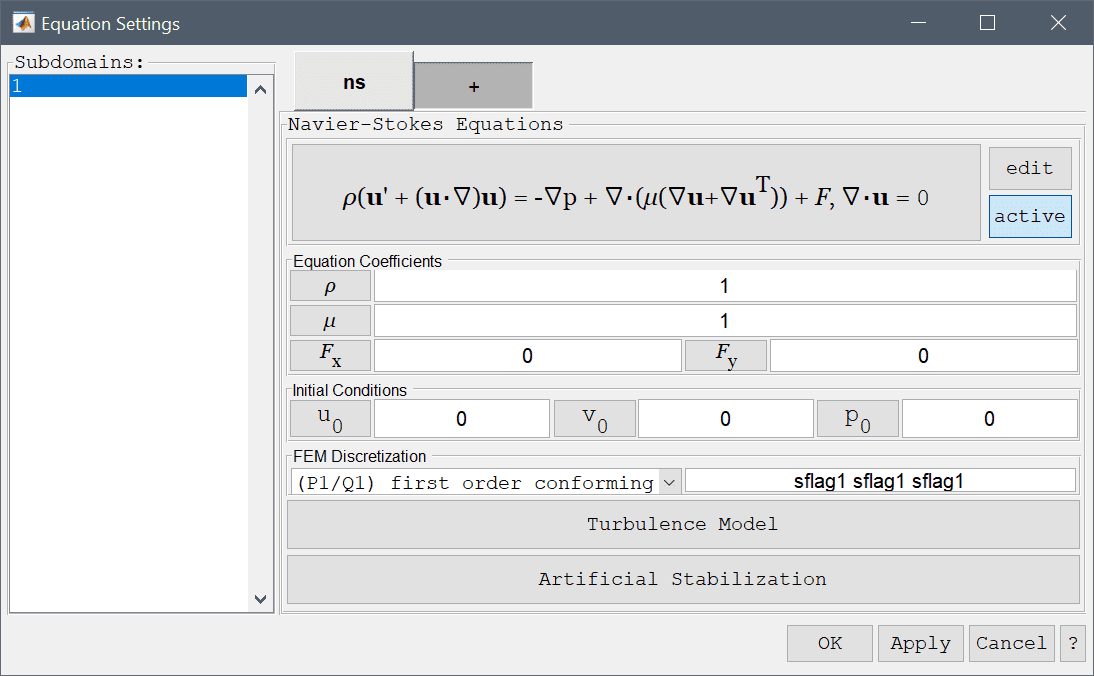Click the u0 initial condition label
Image resolution: width=1094 pixels, height=676 pixels.
point(330,419)
